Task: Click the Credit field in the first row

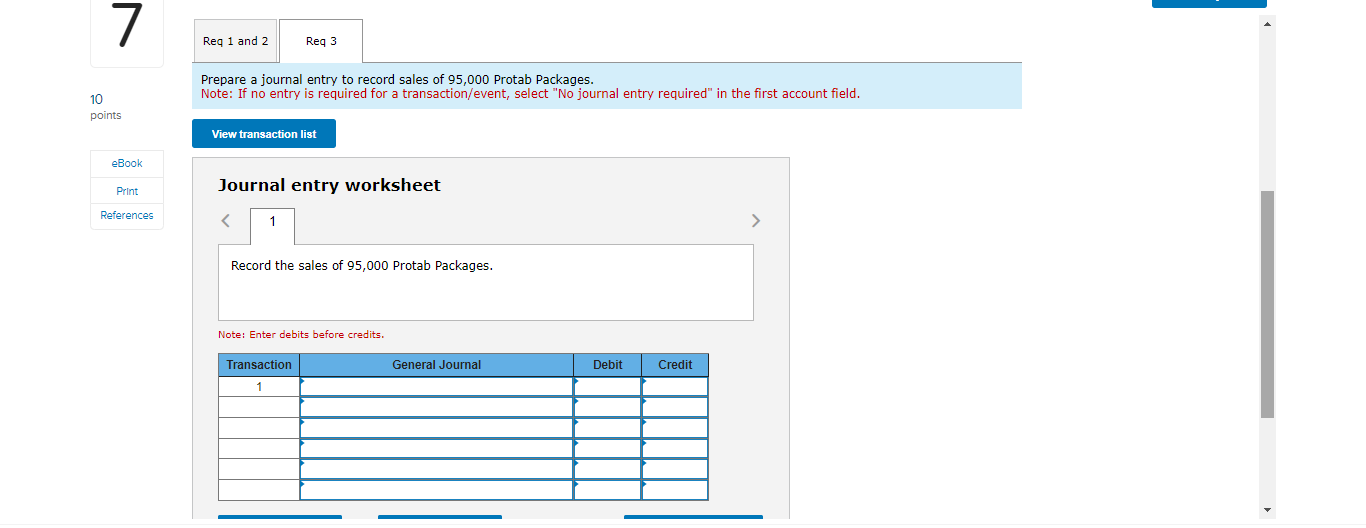Action: coord(675,386)
